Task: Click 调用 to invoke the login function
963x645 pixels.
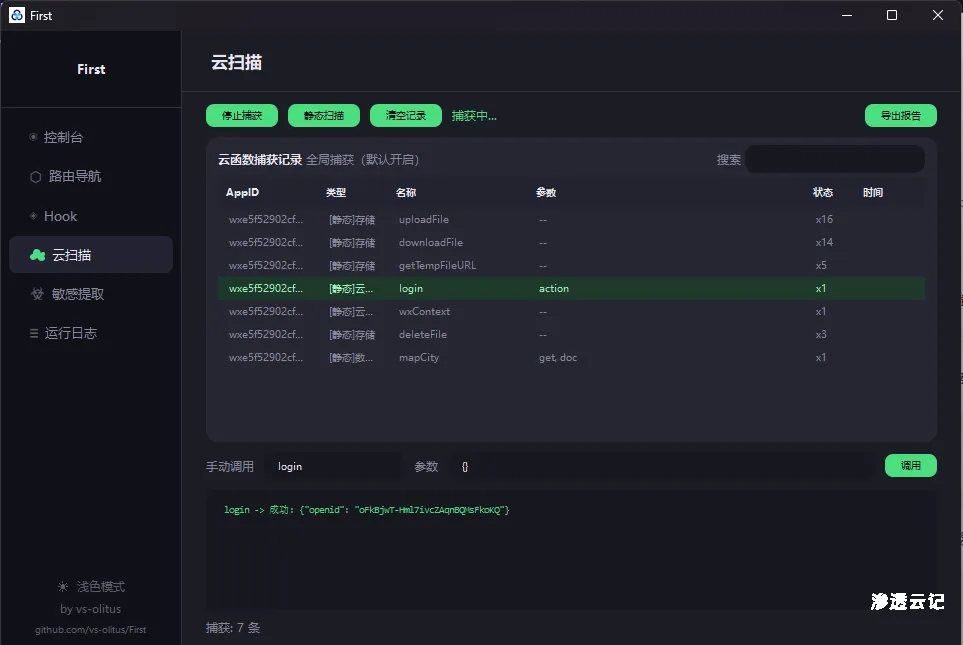Action: tap(910, 465)
